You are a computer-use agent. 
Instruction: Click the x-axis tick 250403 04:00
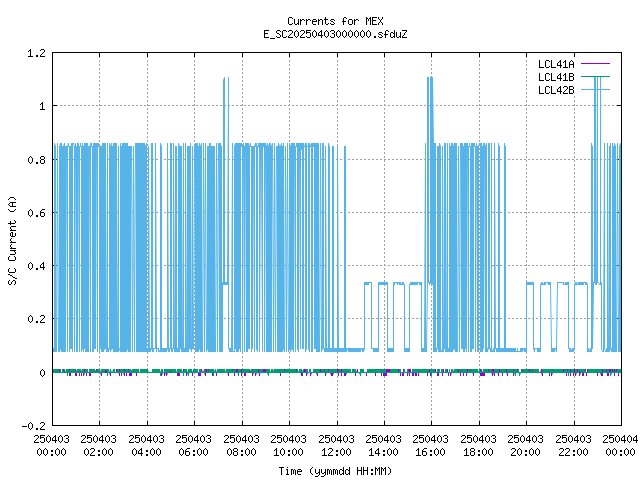coord(146,446)
